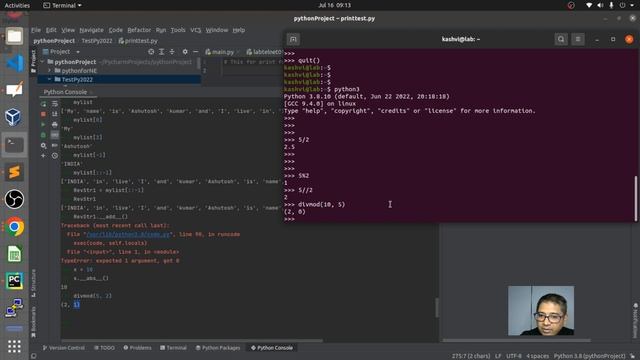Click the code.py link in traceback
640x360 pixels.
point(128,234)
